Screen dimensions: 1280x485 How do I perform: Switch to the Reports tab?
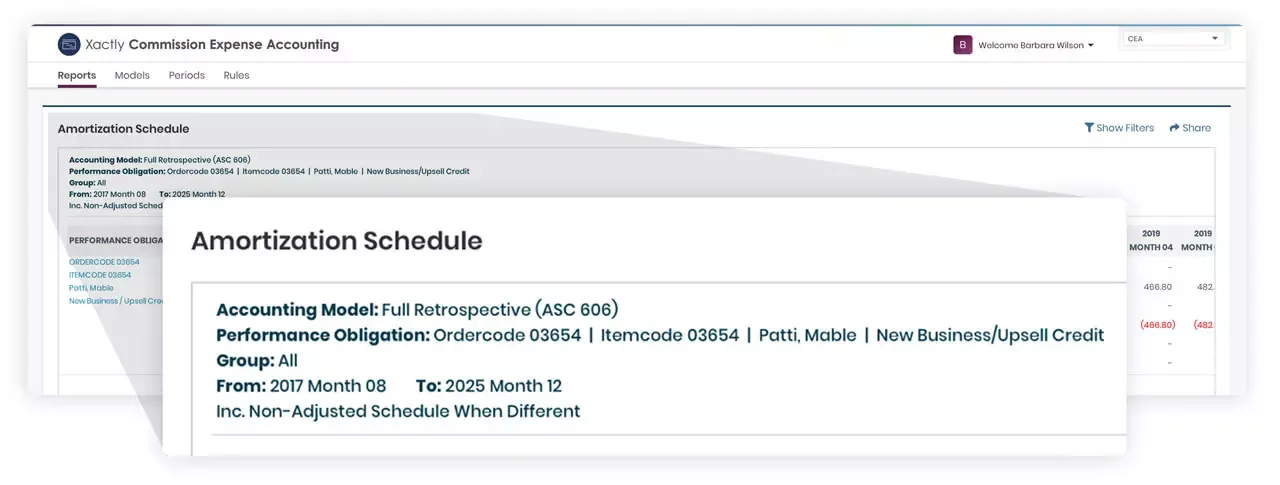click(77, 76)
